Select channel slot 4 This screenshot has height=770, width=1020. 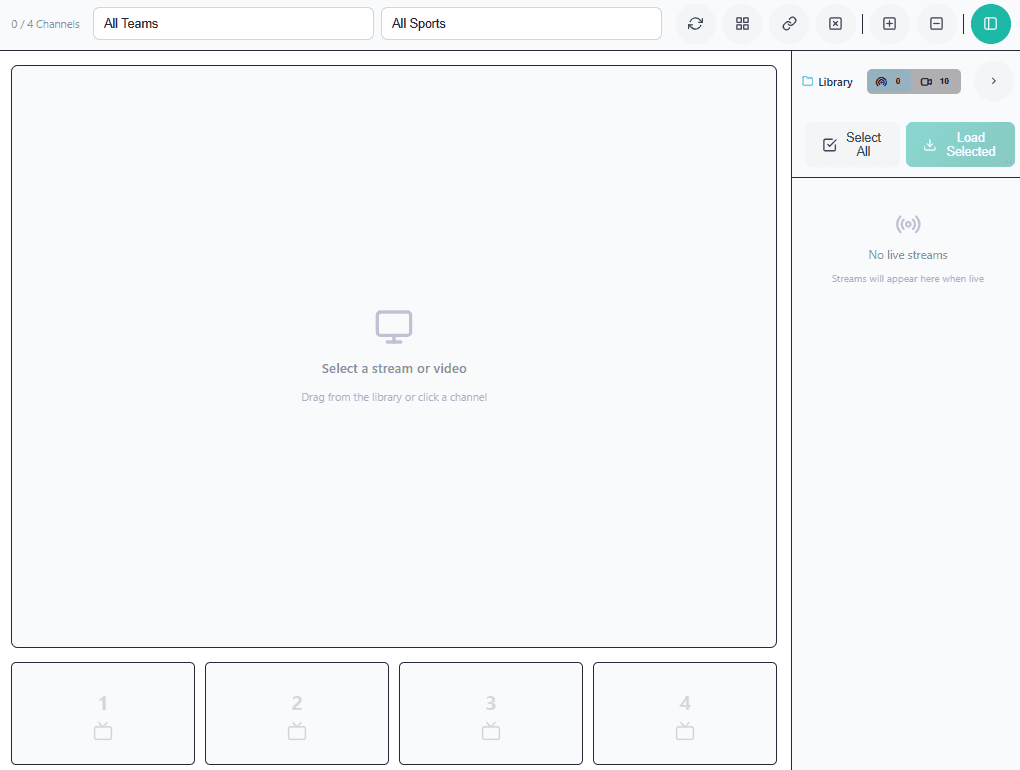(685, 713)
